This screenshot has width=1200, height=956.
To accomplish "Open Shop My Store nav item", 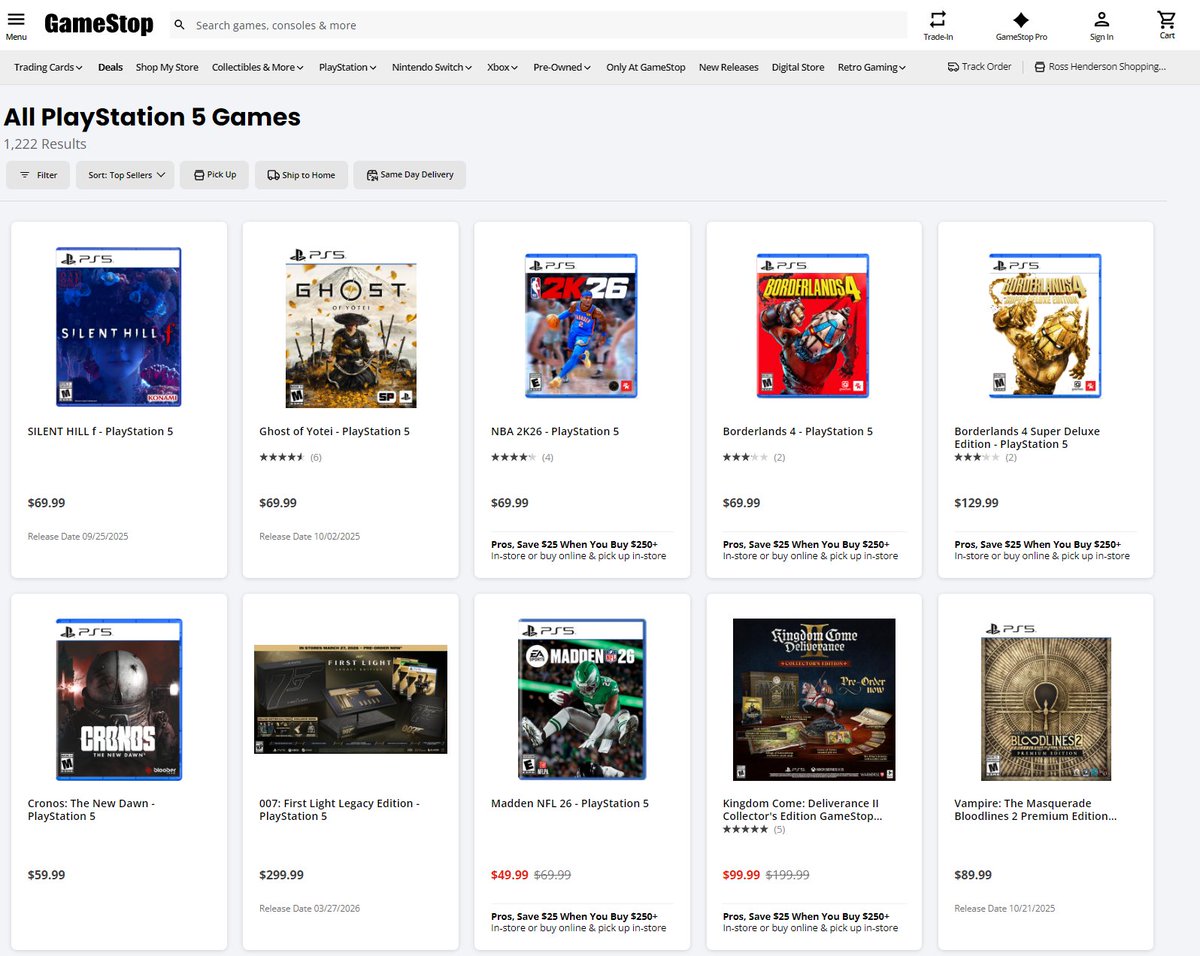I will 167,67.
